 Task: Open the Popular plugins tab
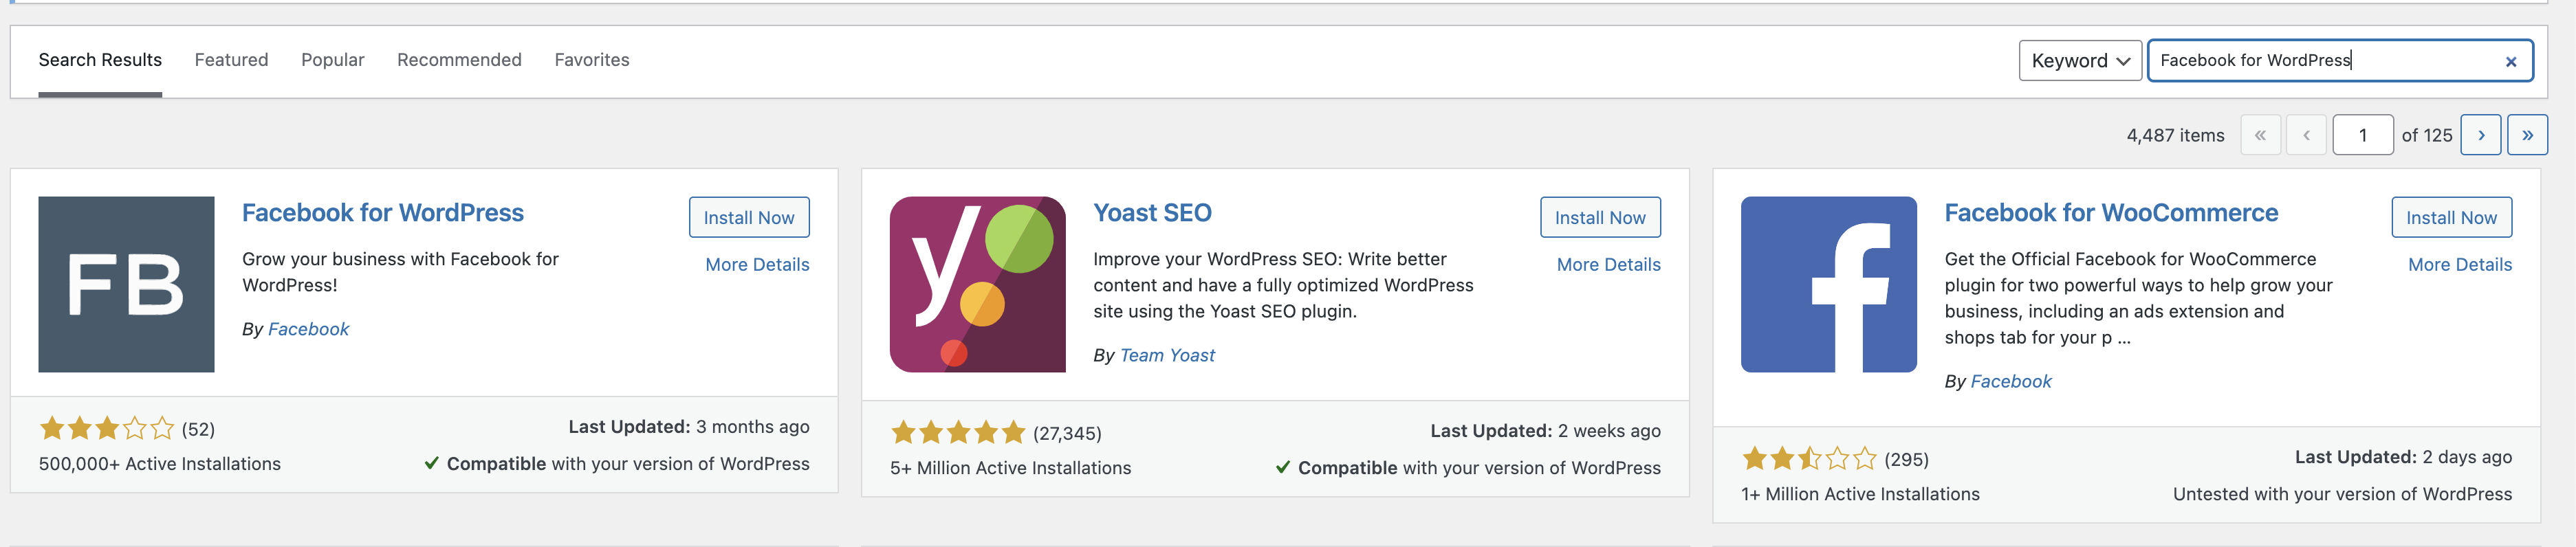point(333,60)
